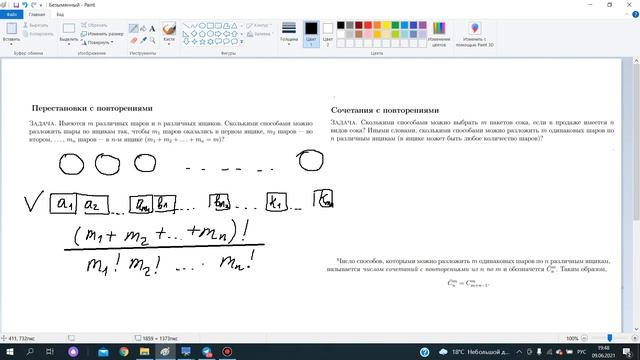
Task: Open the weather widget in taskbar
Action: [x=473, y=351]
